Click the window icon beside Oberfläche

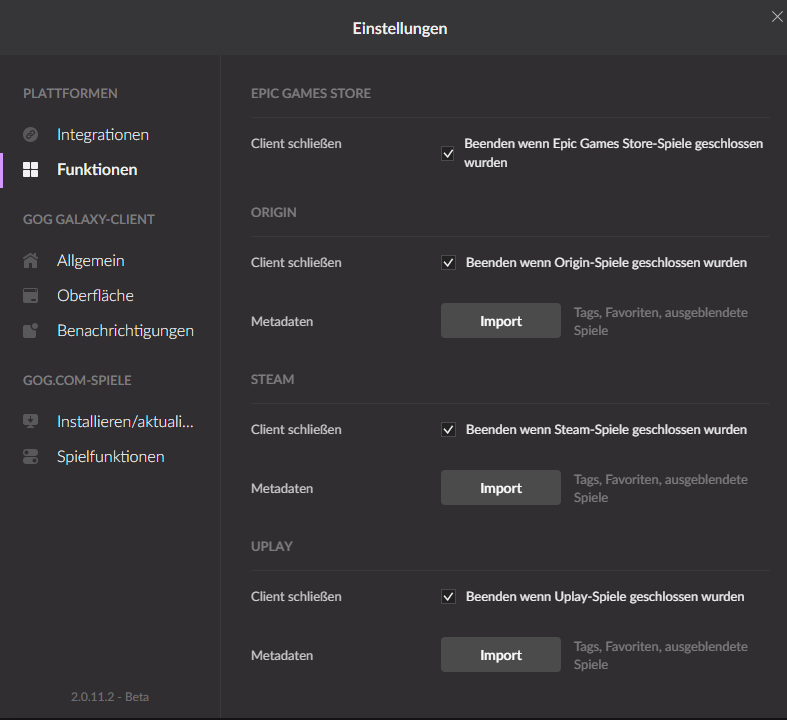(31, 296)
